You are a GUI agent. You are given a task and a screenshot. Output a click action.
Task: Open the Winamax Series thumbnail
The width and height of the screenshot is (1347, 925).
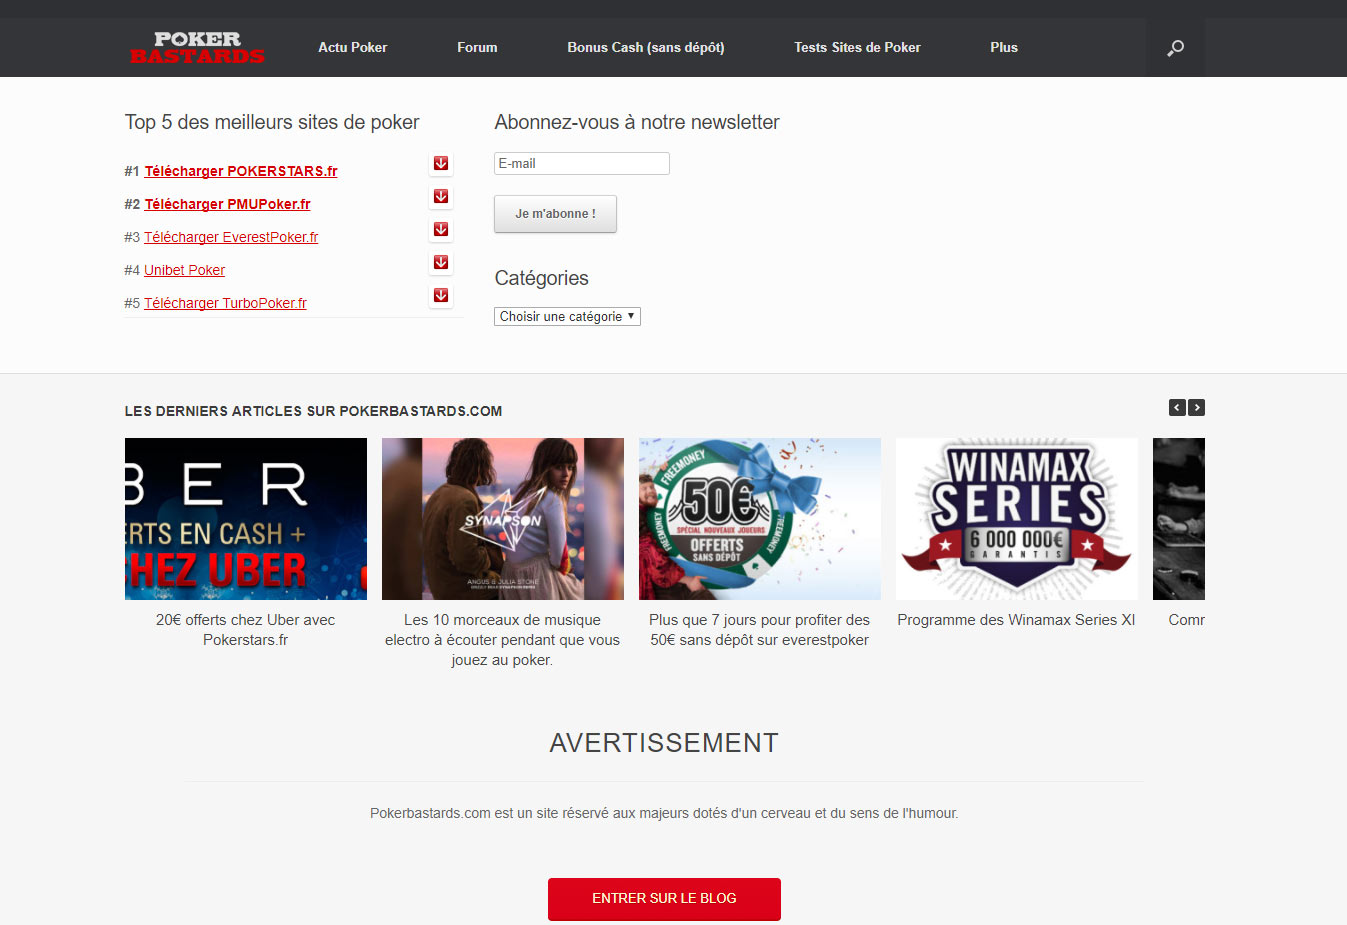(1017, 519)
